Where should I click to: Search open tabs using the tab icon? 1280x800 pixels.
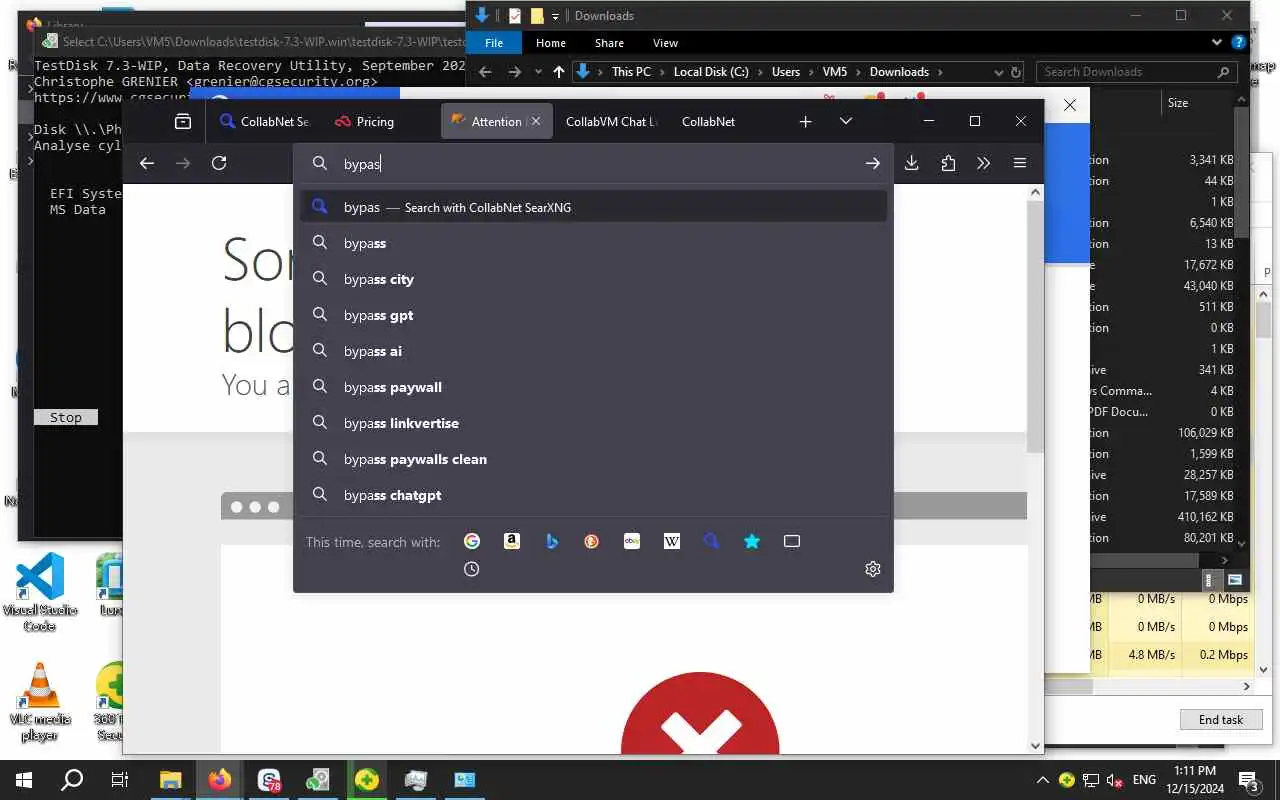(x=792, y=541)
